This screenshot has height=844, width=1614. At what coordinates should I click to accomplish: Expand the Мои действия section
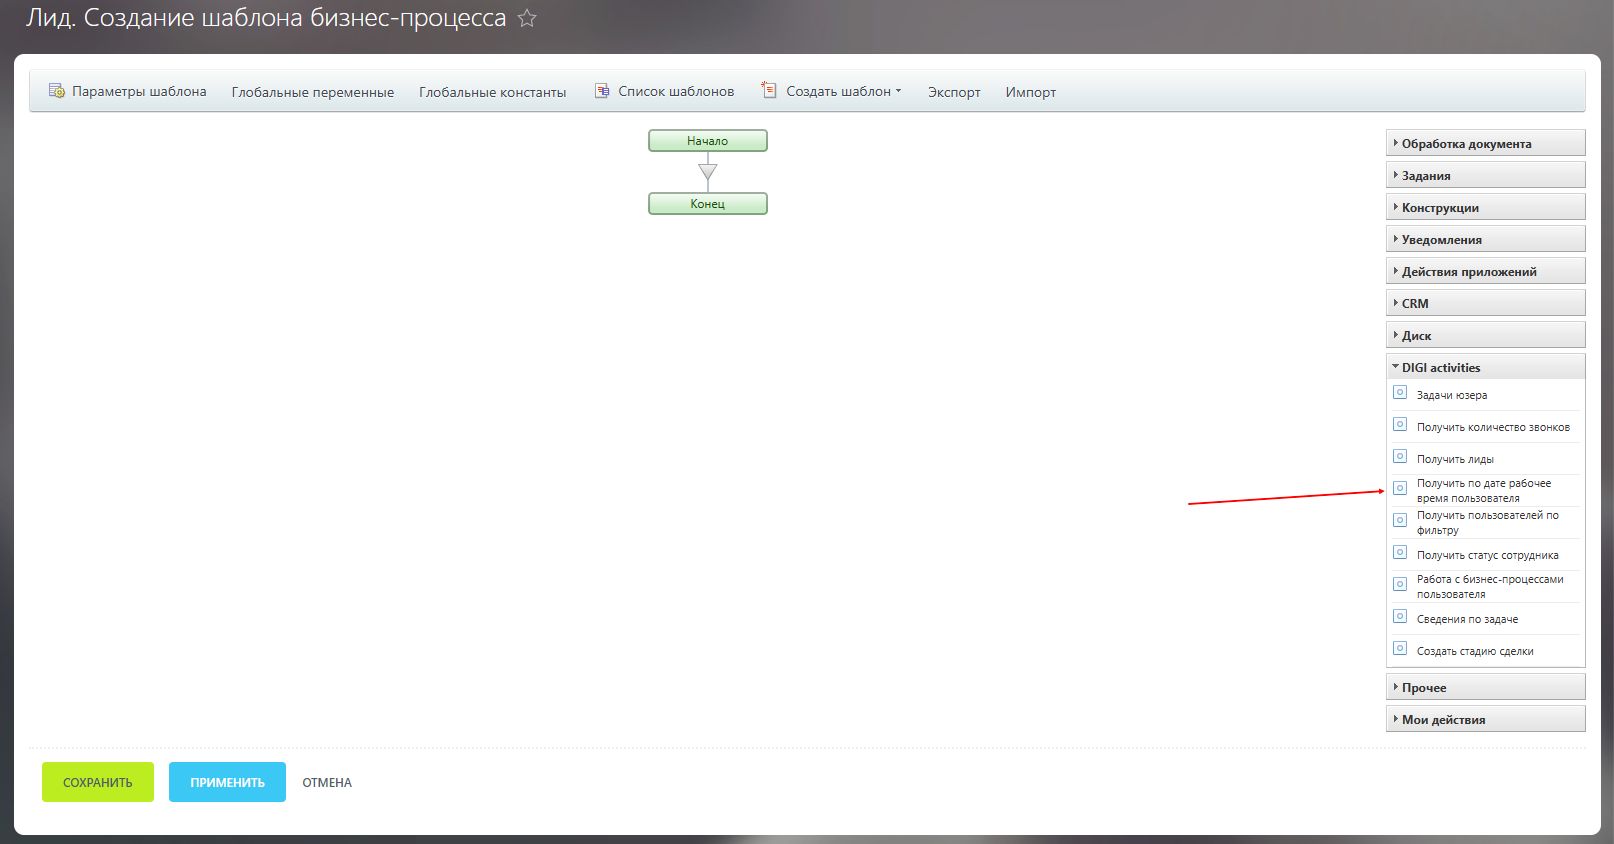(x=1485, y=719)
